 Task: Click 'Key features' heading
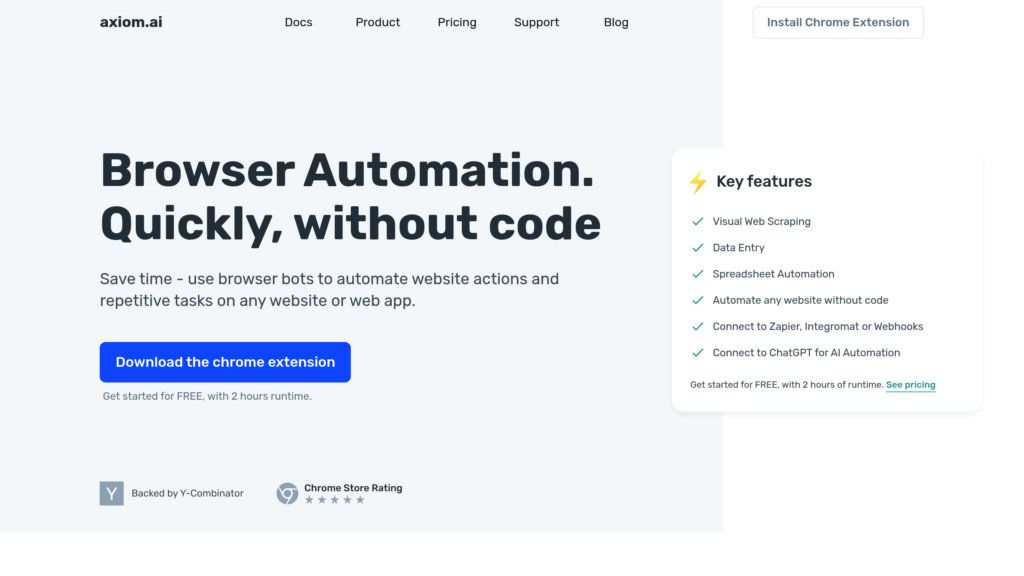pyautogui.click(x=764, y=182)
